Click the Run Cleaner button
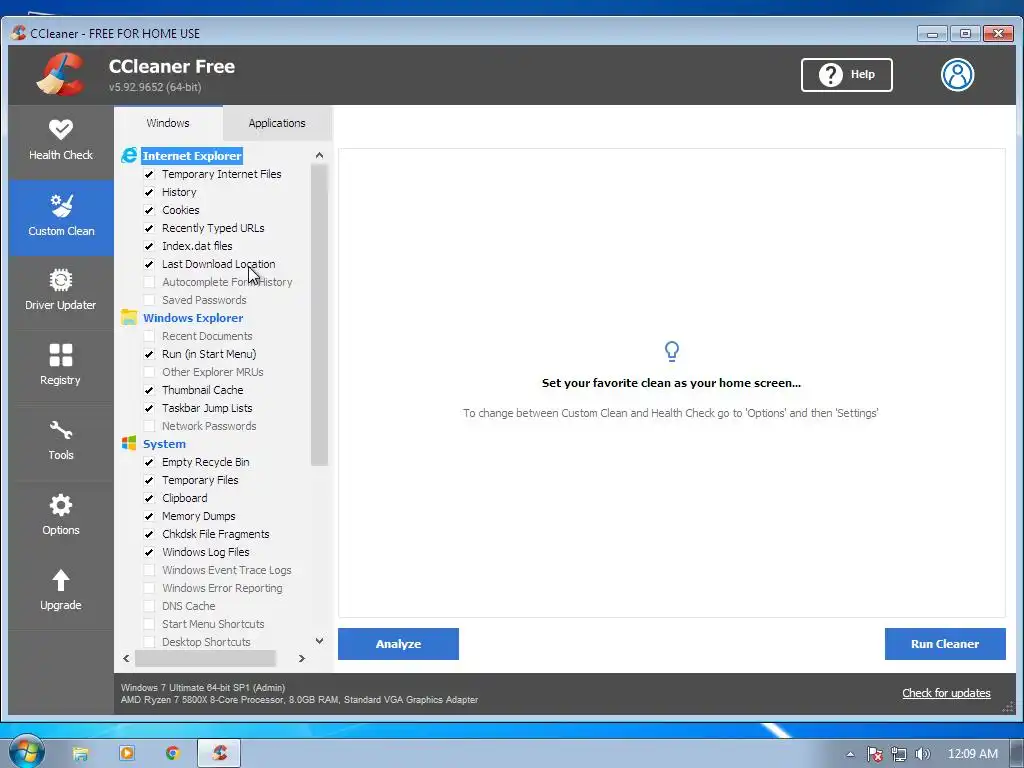 [945, 644]
